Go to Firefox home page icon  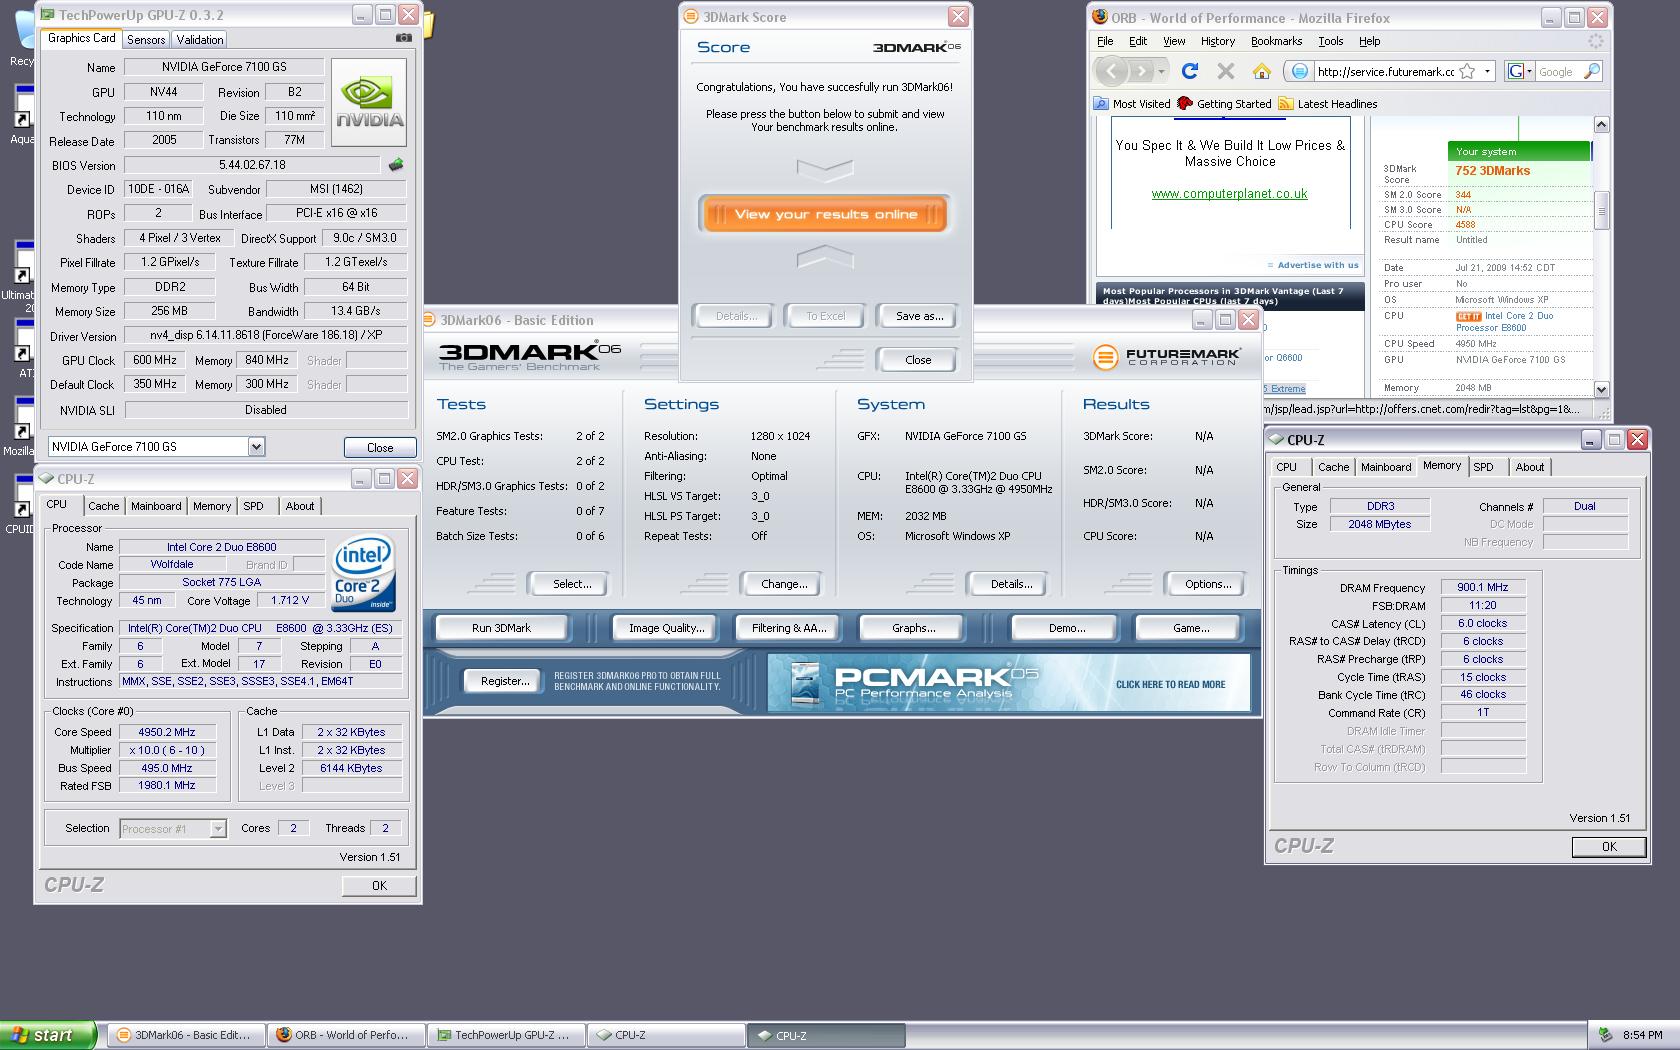[x=1262, y=71]
